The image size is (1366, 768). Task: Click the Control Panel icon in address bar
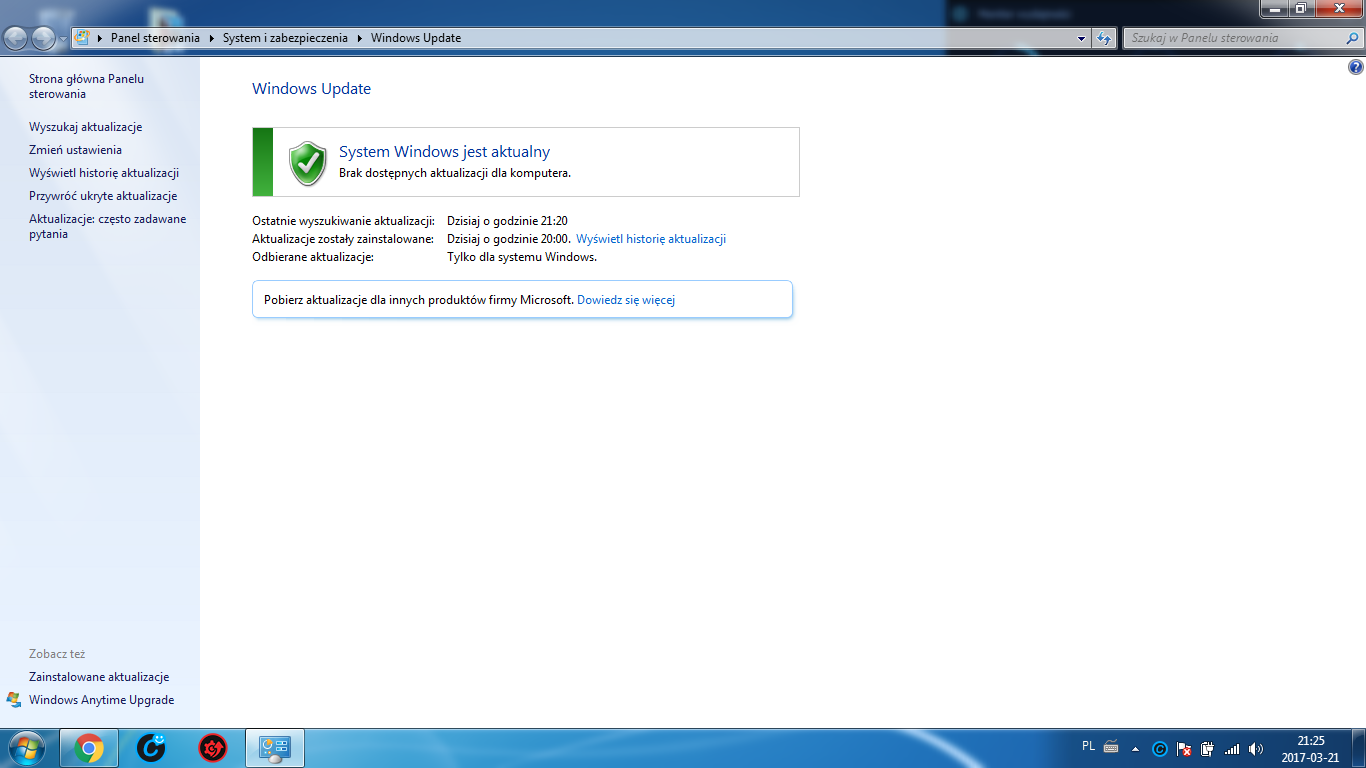pyautogui.click(x=82, y=38)
